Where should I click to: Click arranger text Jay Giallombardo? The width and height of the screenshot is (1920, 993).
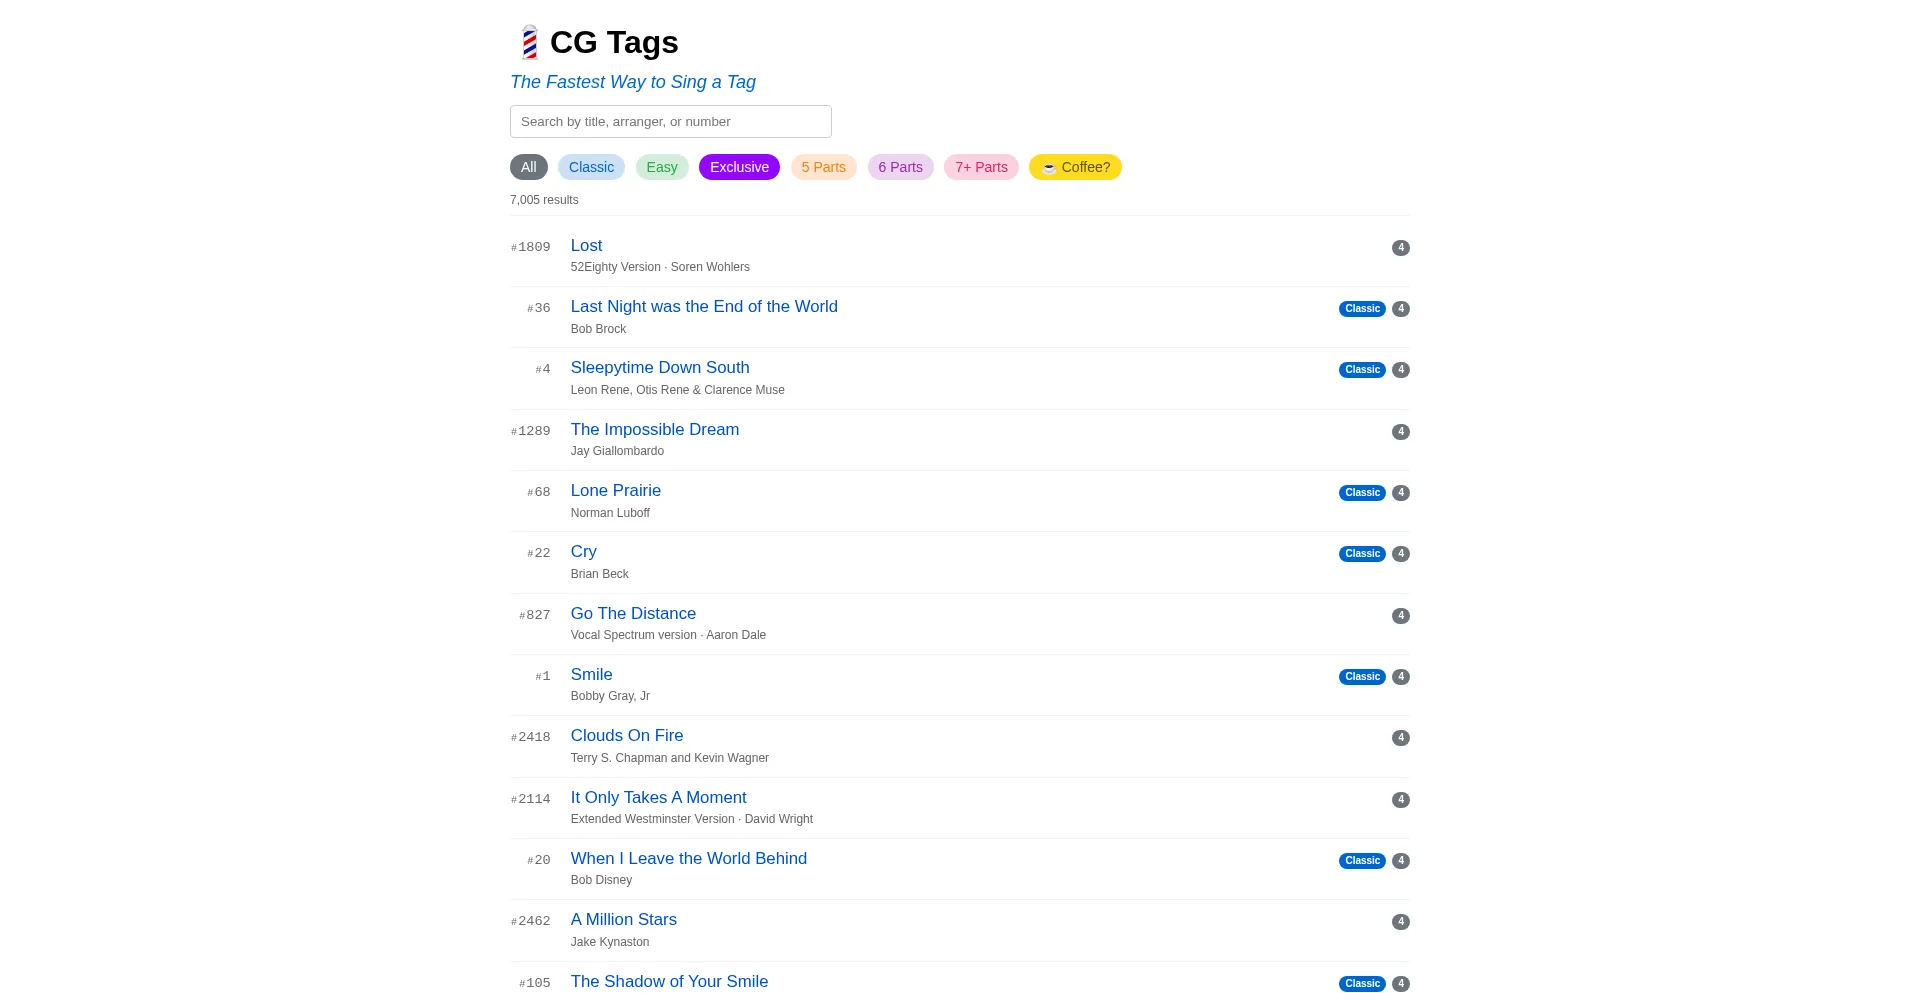(x=617, y=451)
